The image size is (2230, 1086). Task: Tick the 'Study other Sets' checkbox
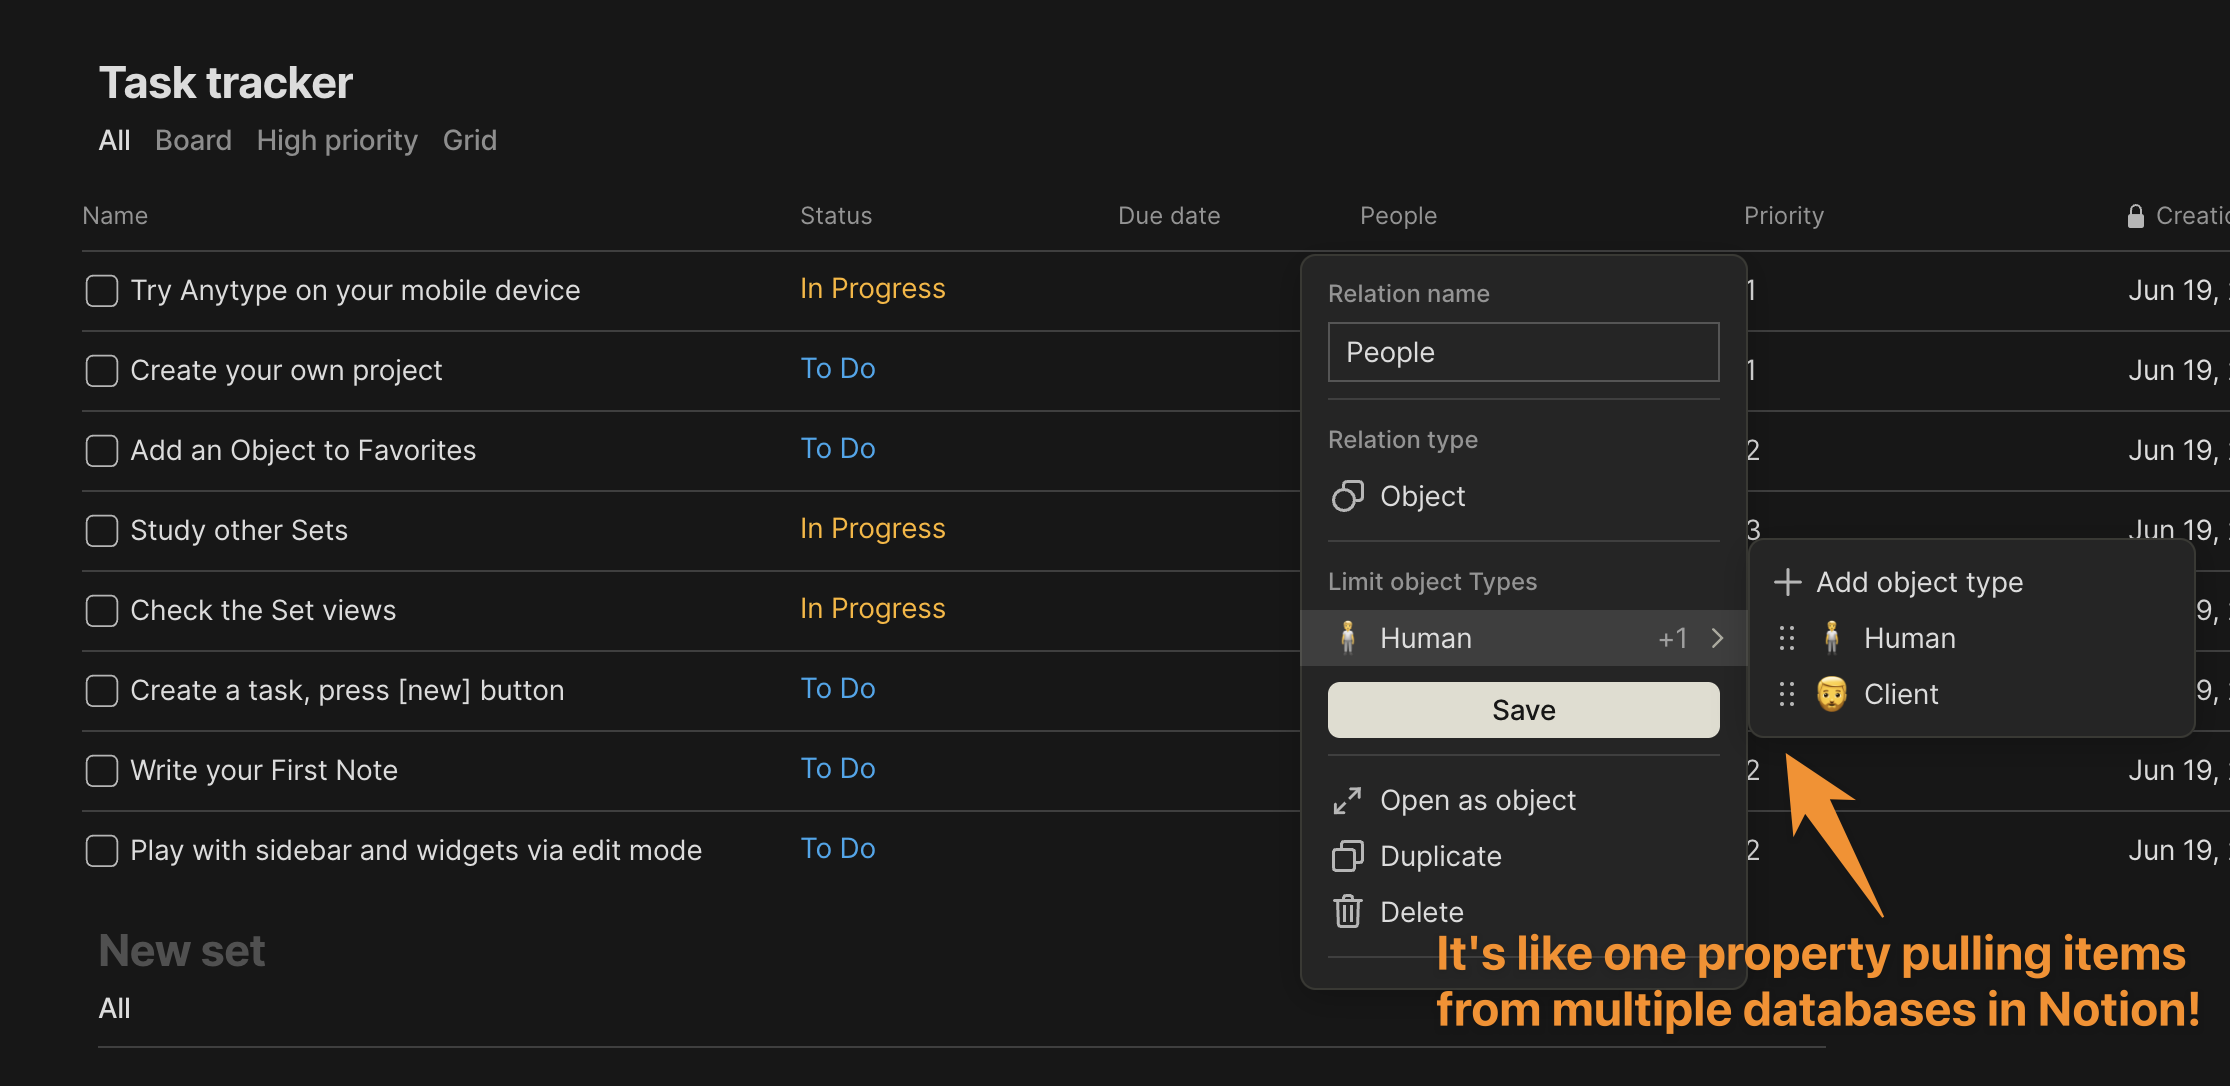[102, 531]
